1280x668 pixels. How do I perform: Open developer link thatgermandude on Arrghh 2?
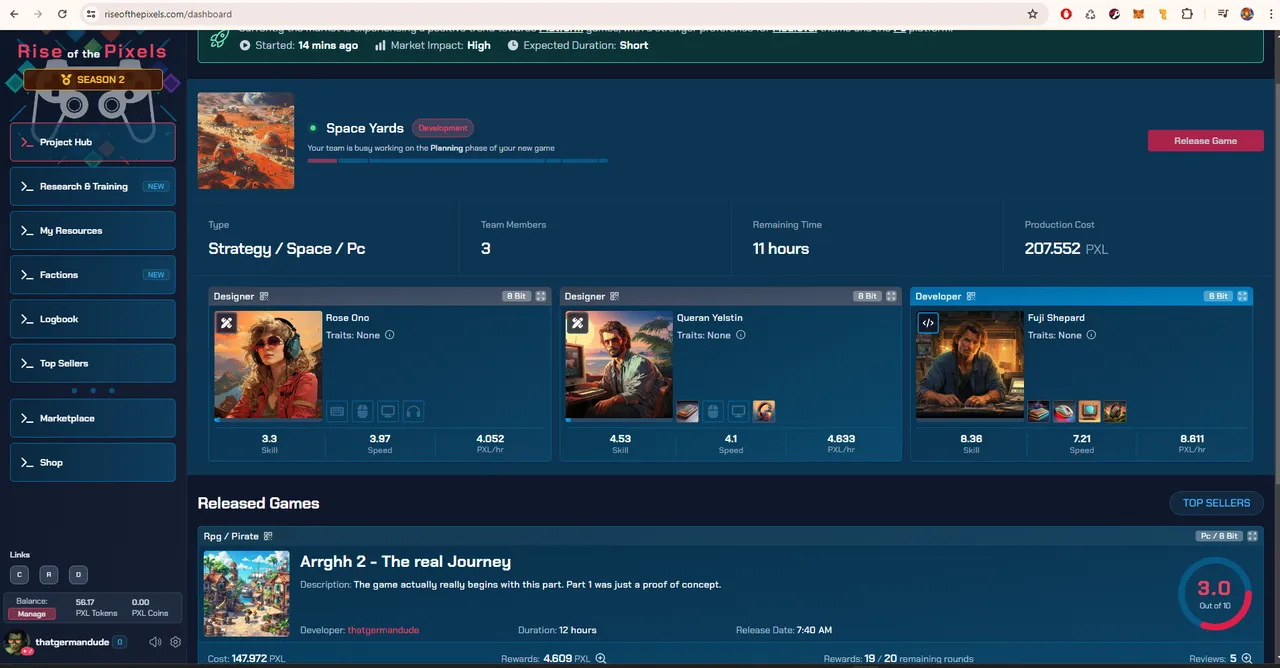383,630
